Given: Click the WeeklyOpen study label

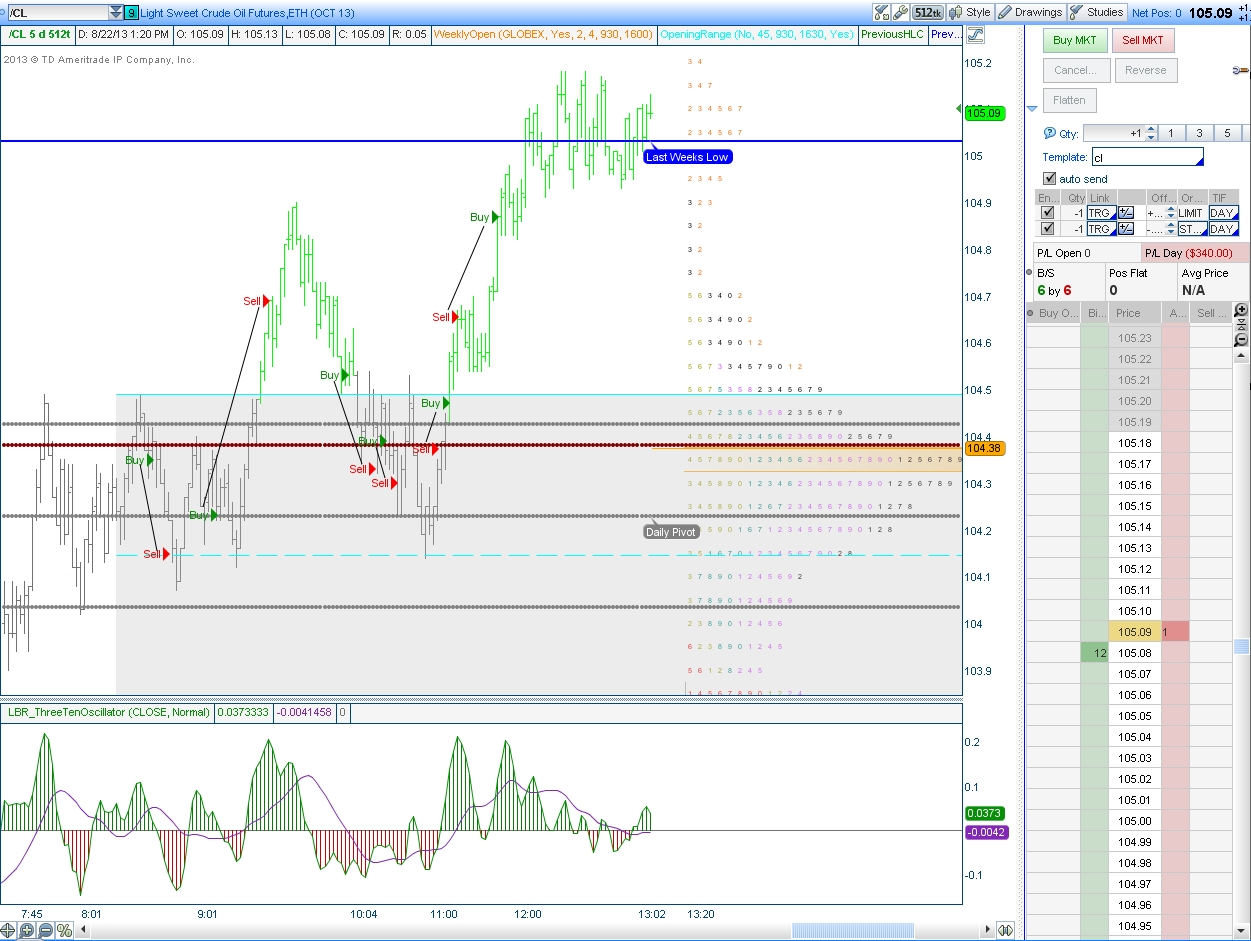Looking at the screenshot, I should (x=544, y=34).
